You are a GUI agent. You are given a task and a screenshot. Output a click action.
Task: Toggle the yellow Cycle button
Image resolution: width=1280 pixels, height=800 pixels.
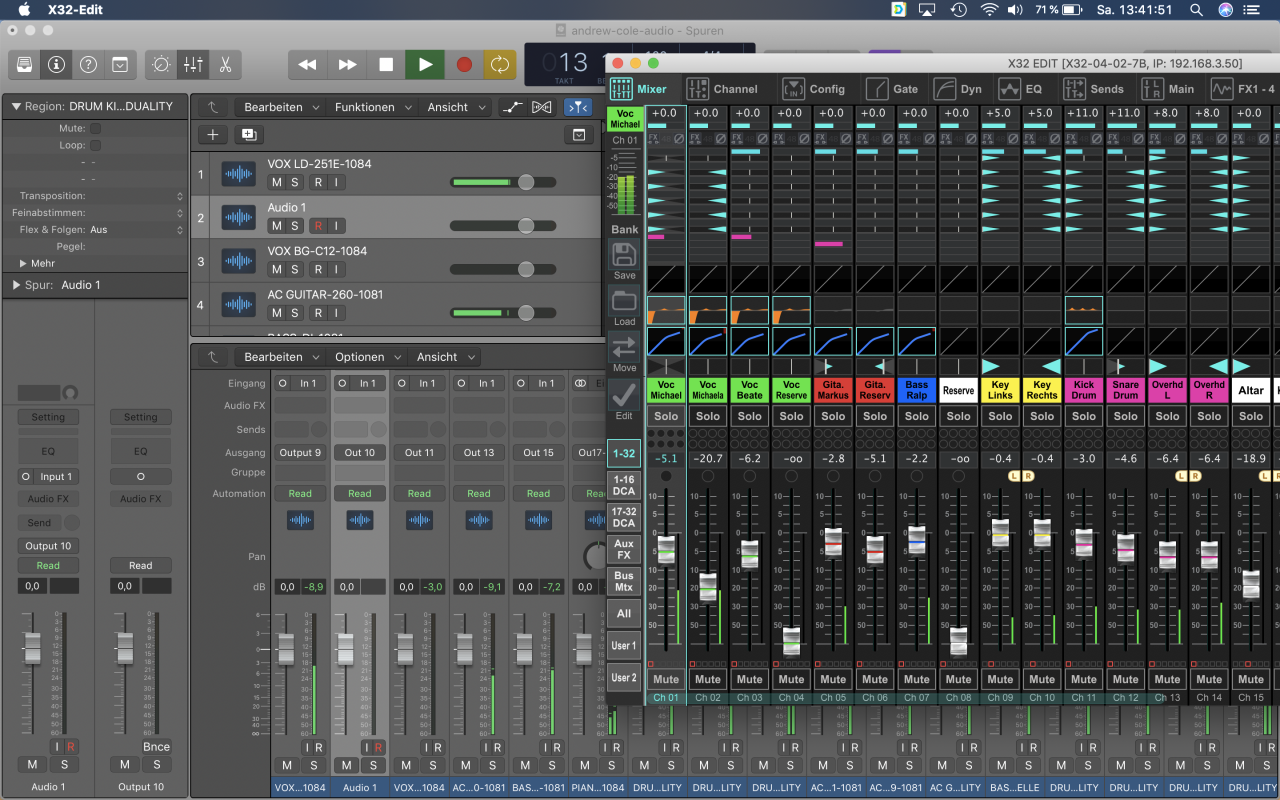point(499,64)
